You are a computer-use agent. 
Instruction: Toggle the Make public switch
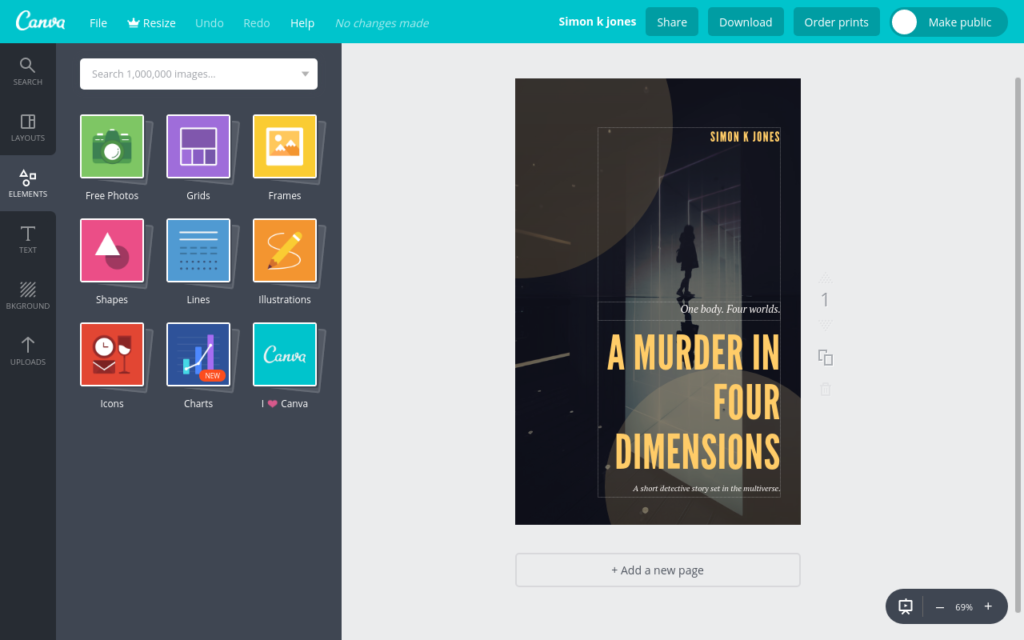[x=905, y=22]
